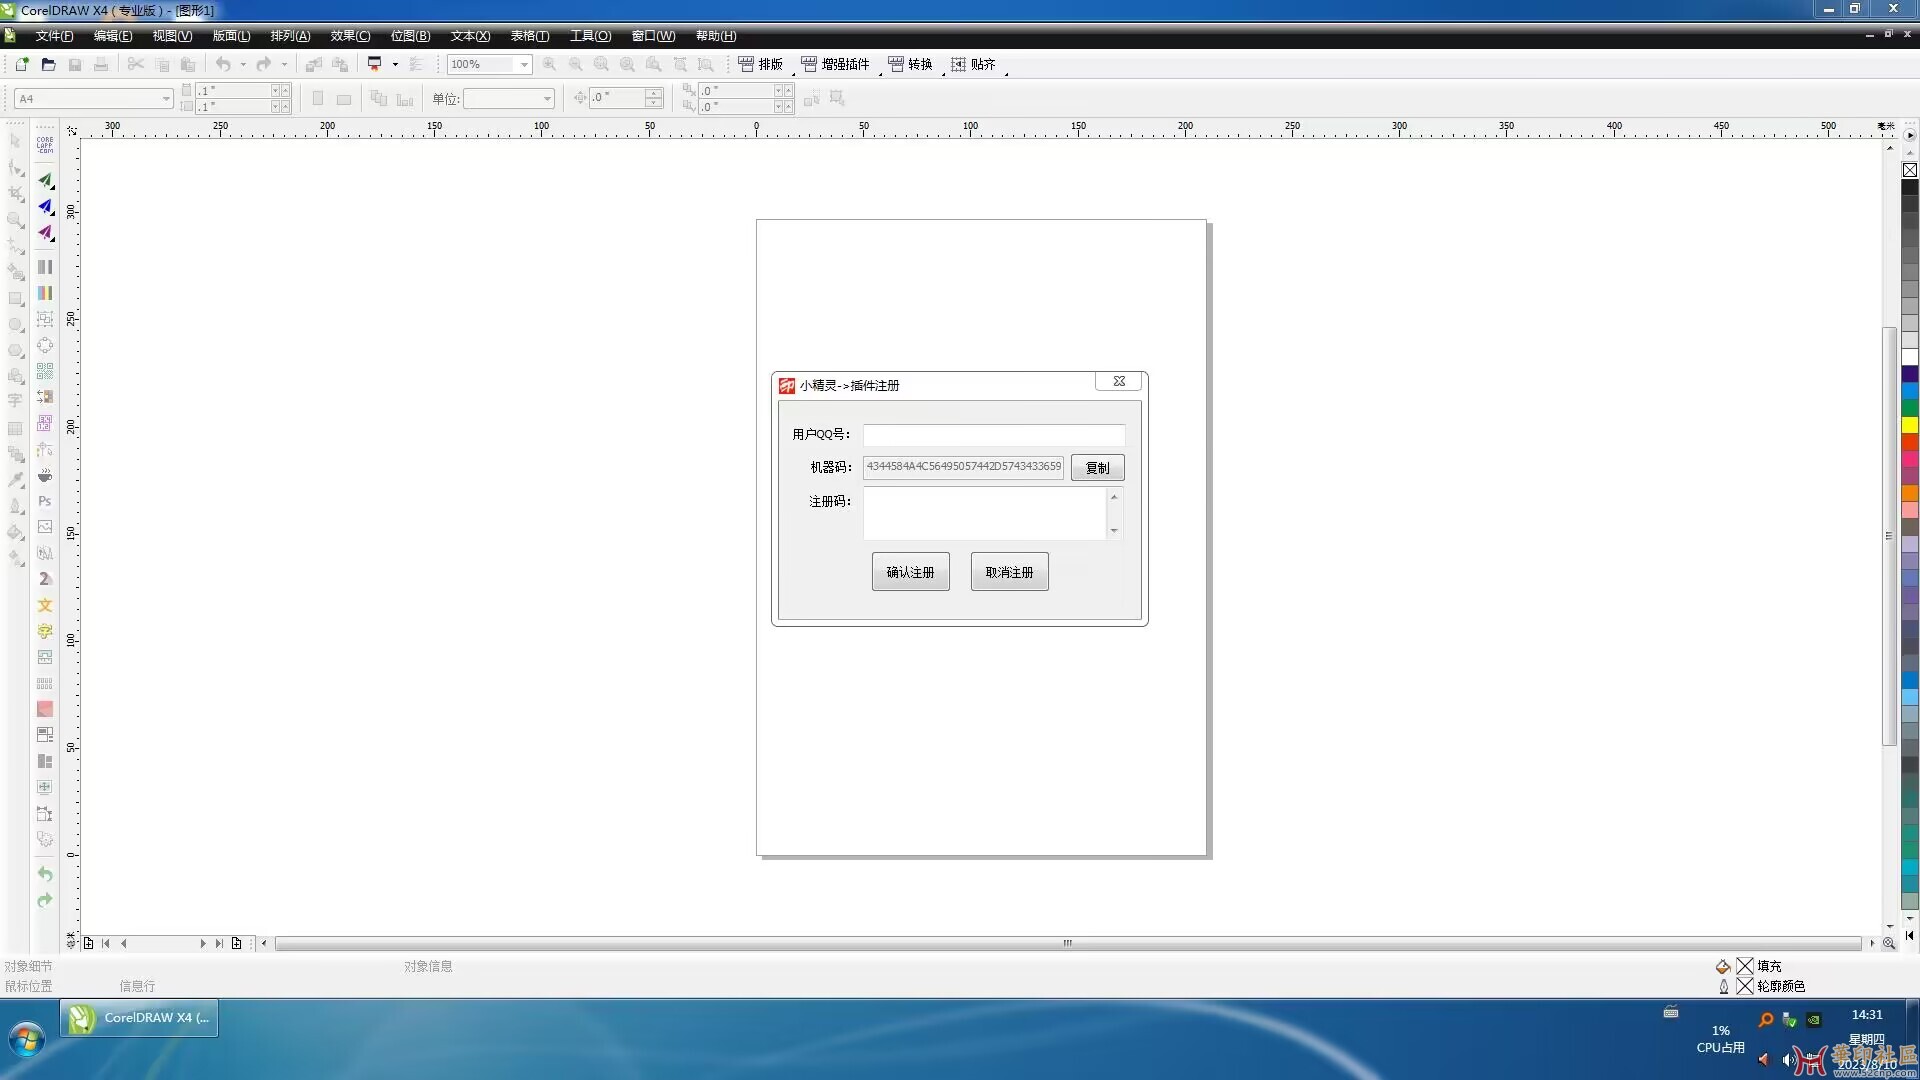The height and width of the screenshot is (1080, 1920).
Task: Expand the A4 paper size dropdown
Action: tap(165, 99)
